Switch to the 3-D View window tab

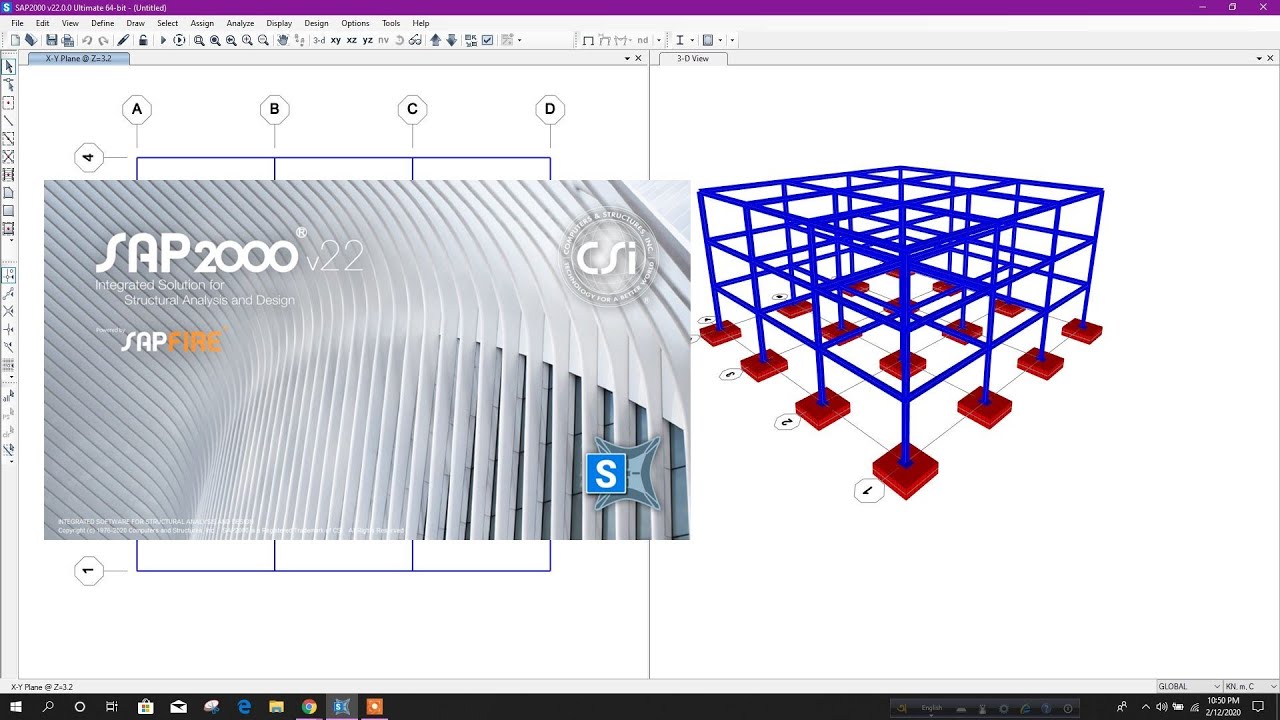click(x=693, y=58)
